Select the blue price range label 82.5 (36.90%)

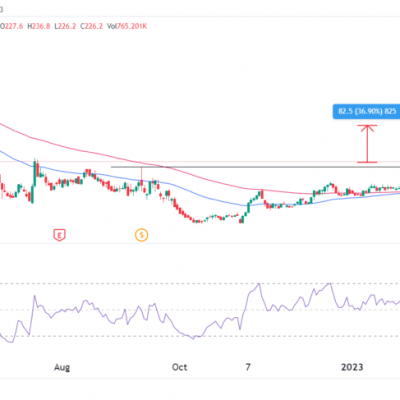(x=366, y=111)
